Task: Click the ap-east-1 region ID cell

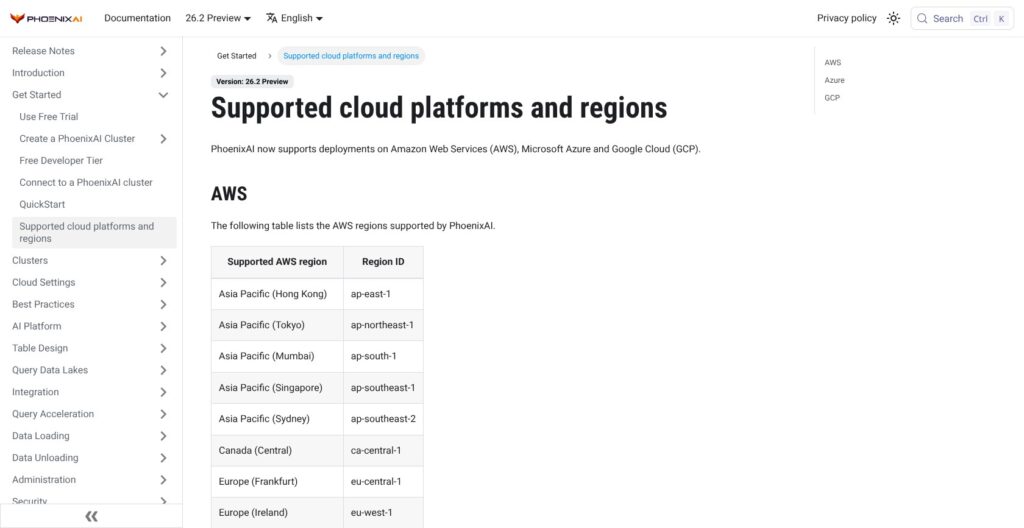Action: [x=383, y=294]
